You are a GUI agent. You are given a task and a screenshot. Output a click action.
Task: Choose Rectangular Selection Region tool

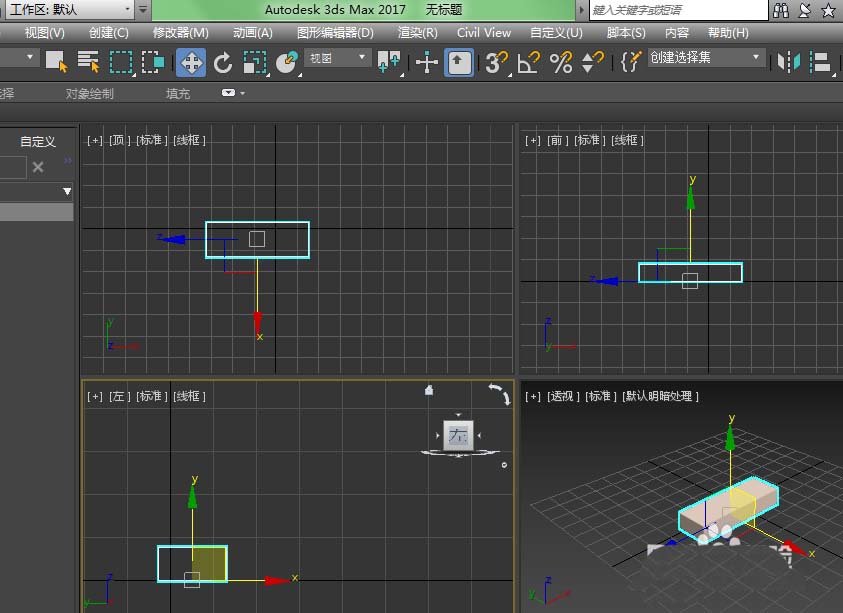(121, 62)
